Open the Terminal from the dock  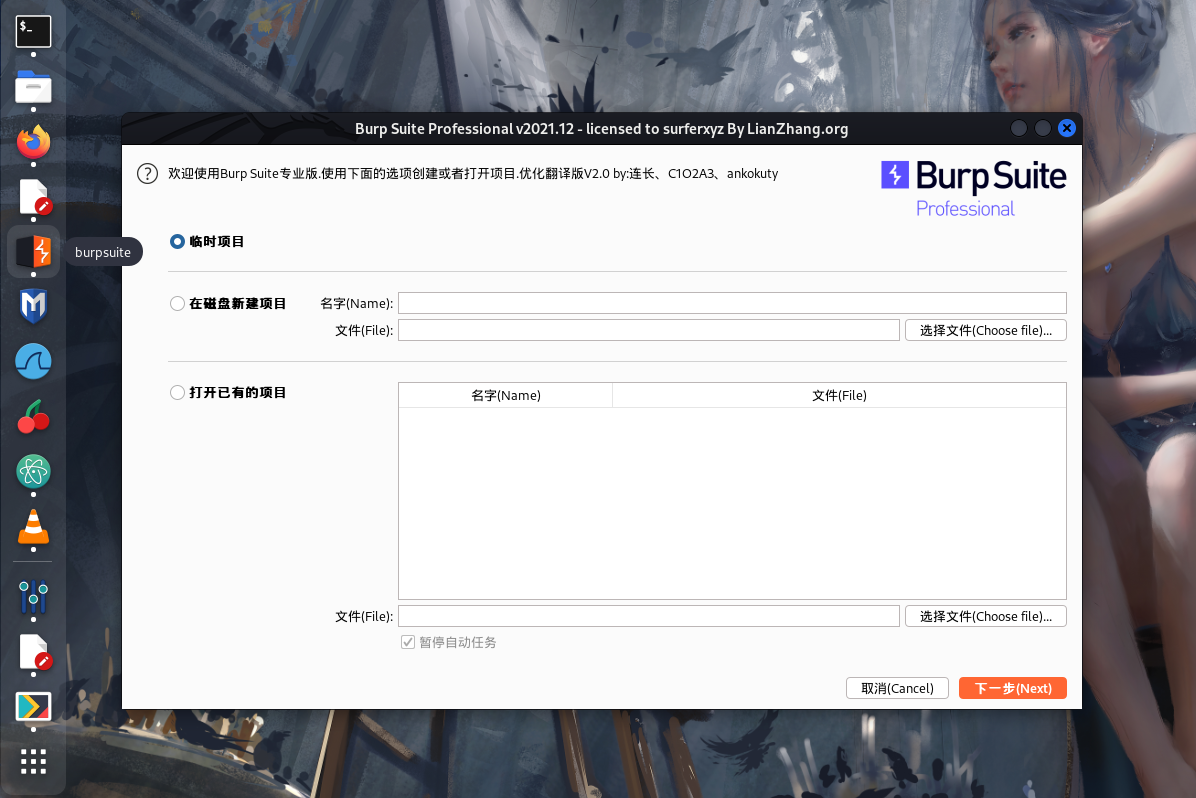pos(34,31)
